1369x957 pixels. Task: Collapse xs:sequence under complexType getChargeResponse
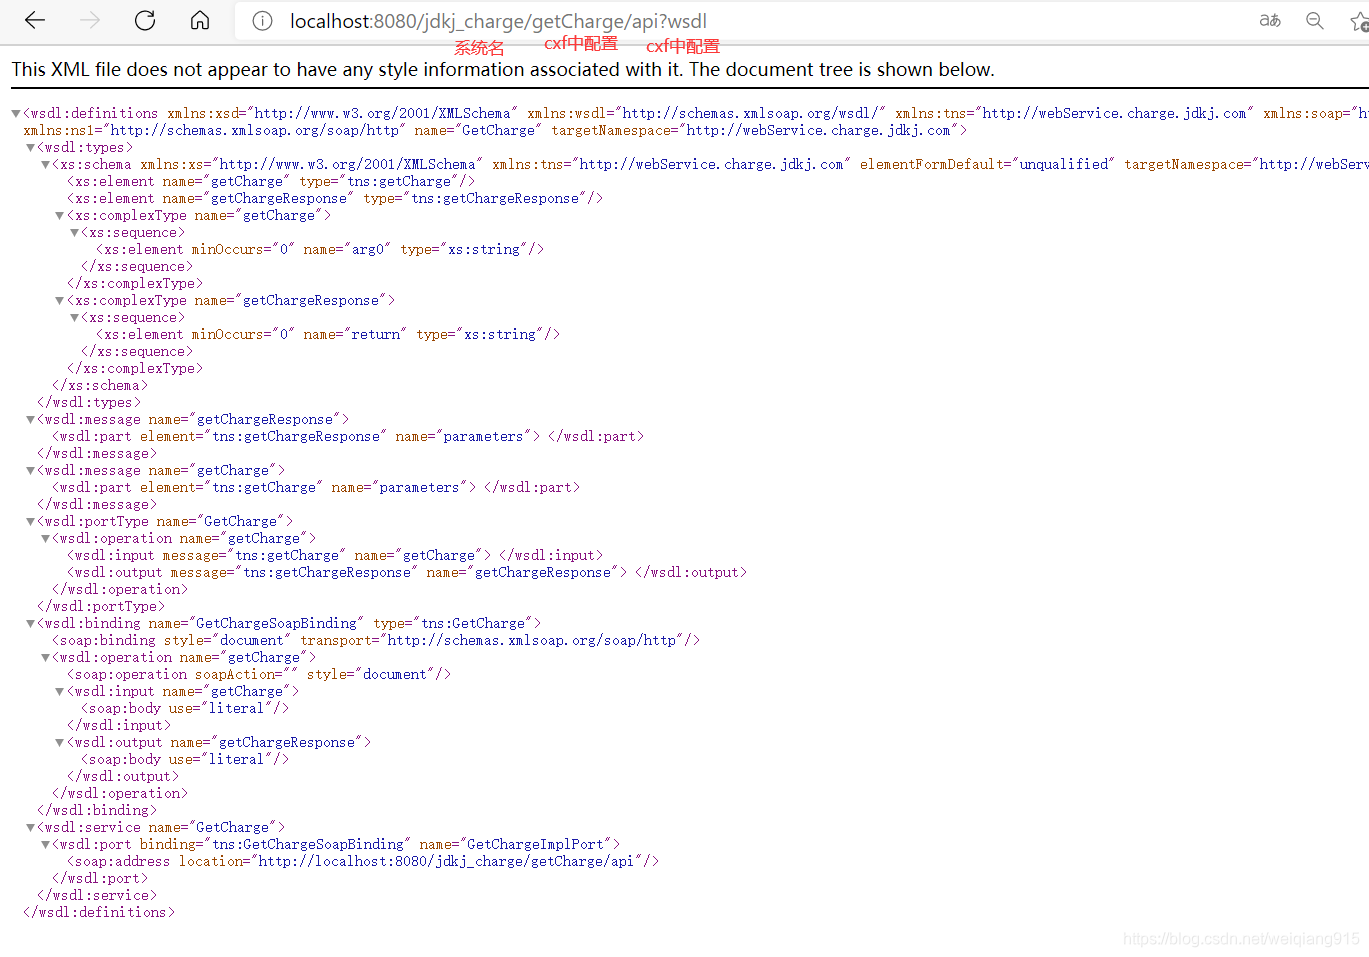[75, 318]
